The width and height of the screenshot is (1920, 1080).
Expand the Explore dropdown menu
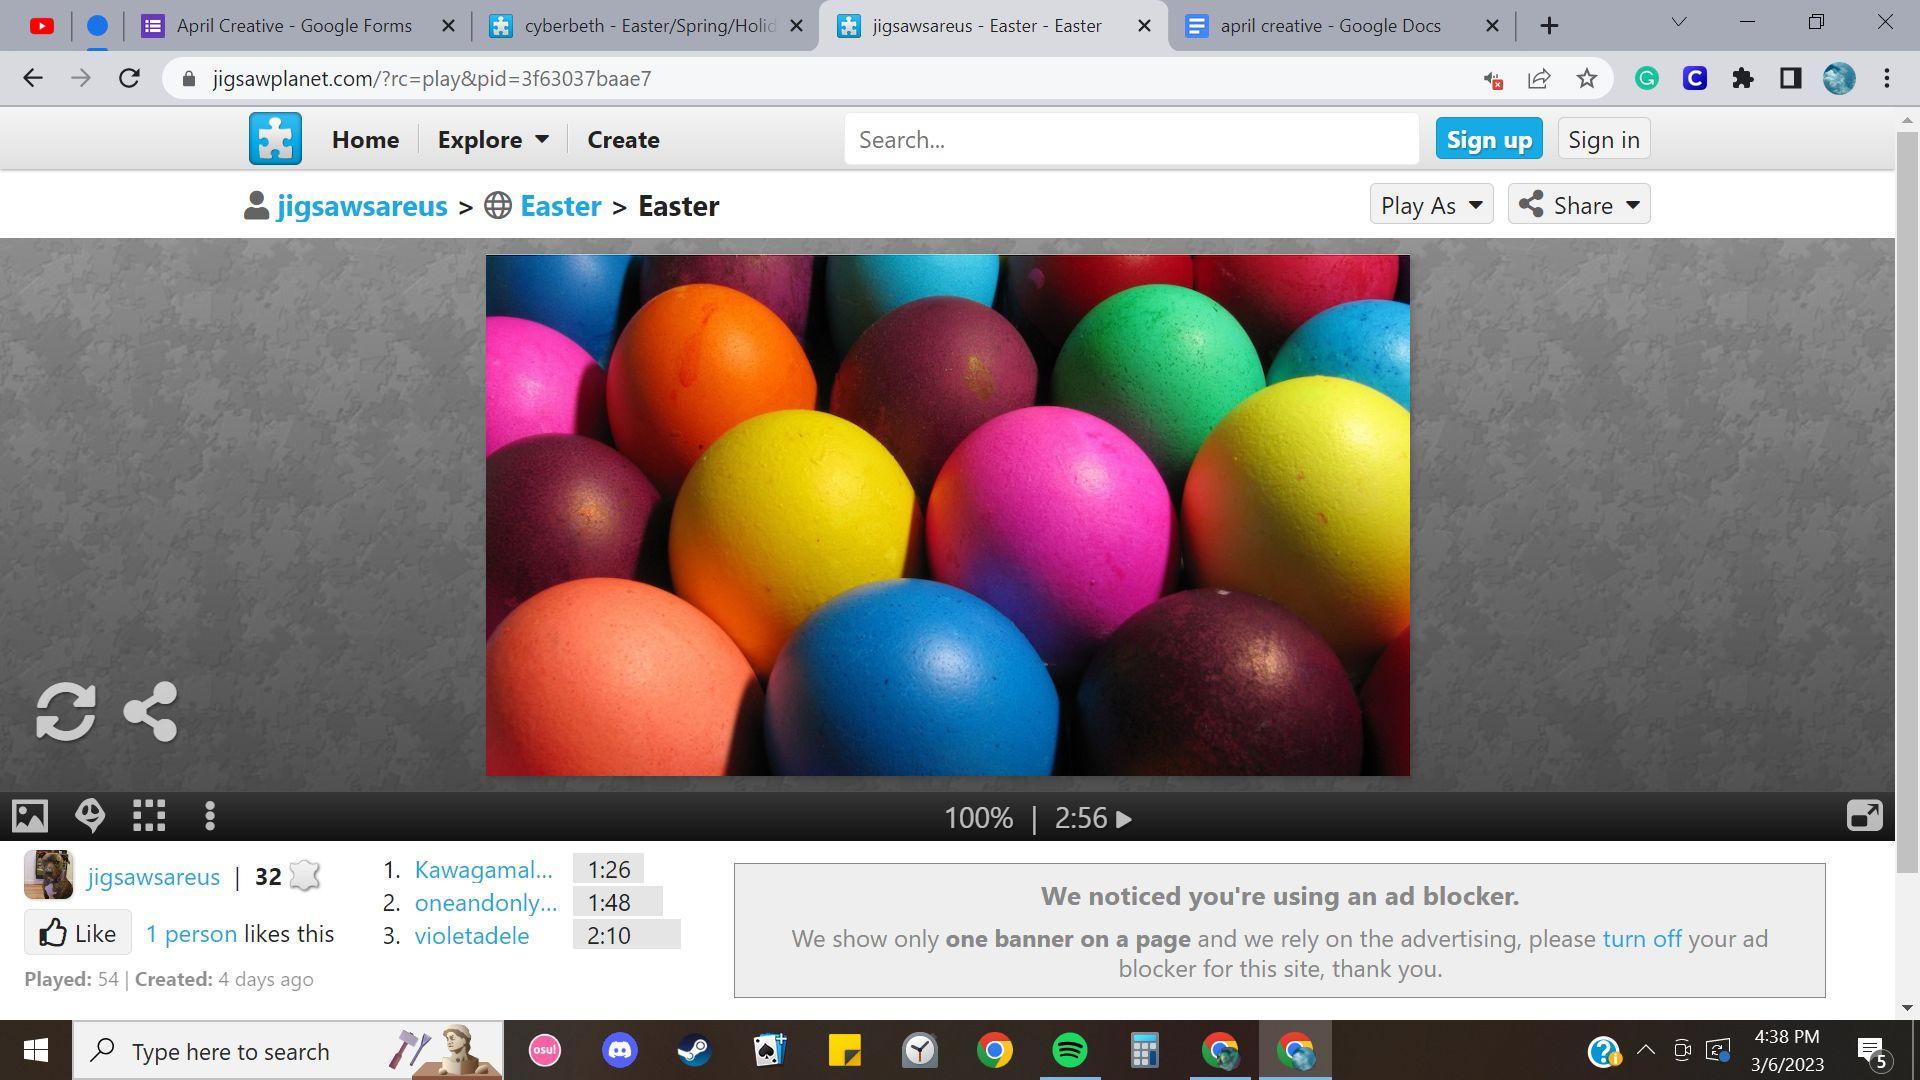(x=493, y=140)
